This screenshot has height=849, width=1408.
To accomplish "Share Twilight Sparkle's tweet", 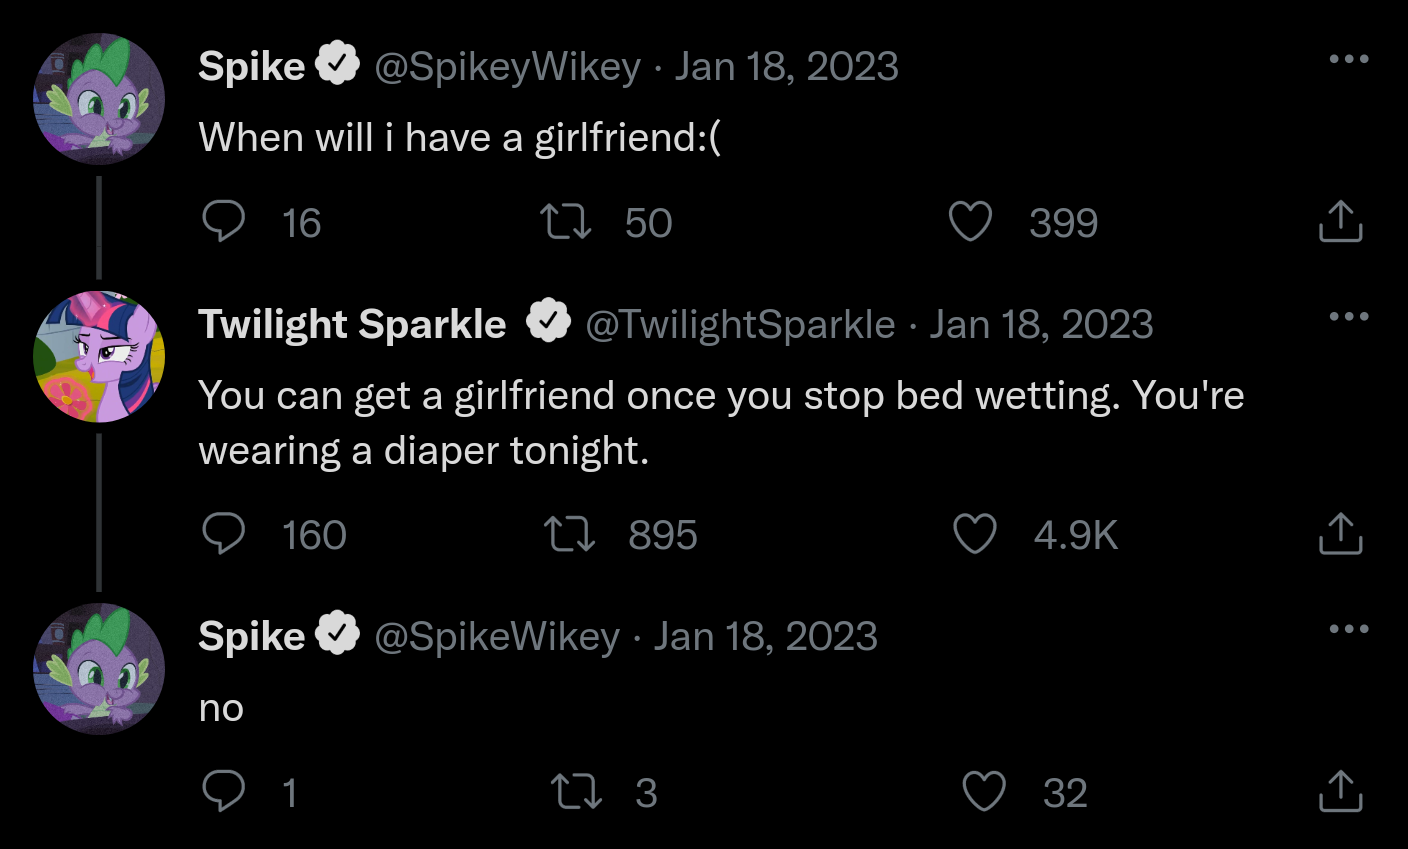I will 1340,533.
